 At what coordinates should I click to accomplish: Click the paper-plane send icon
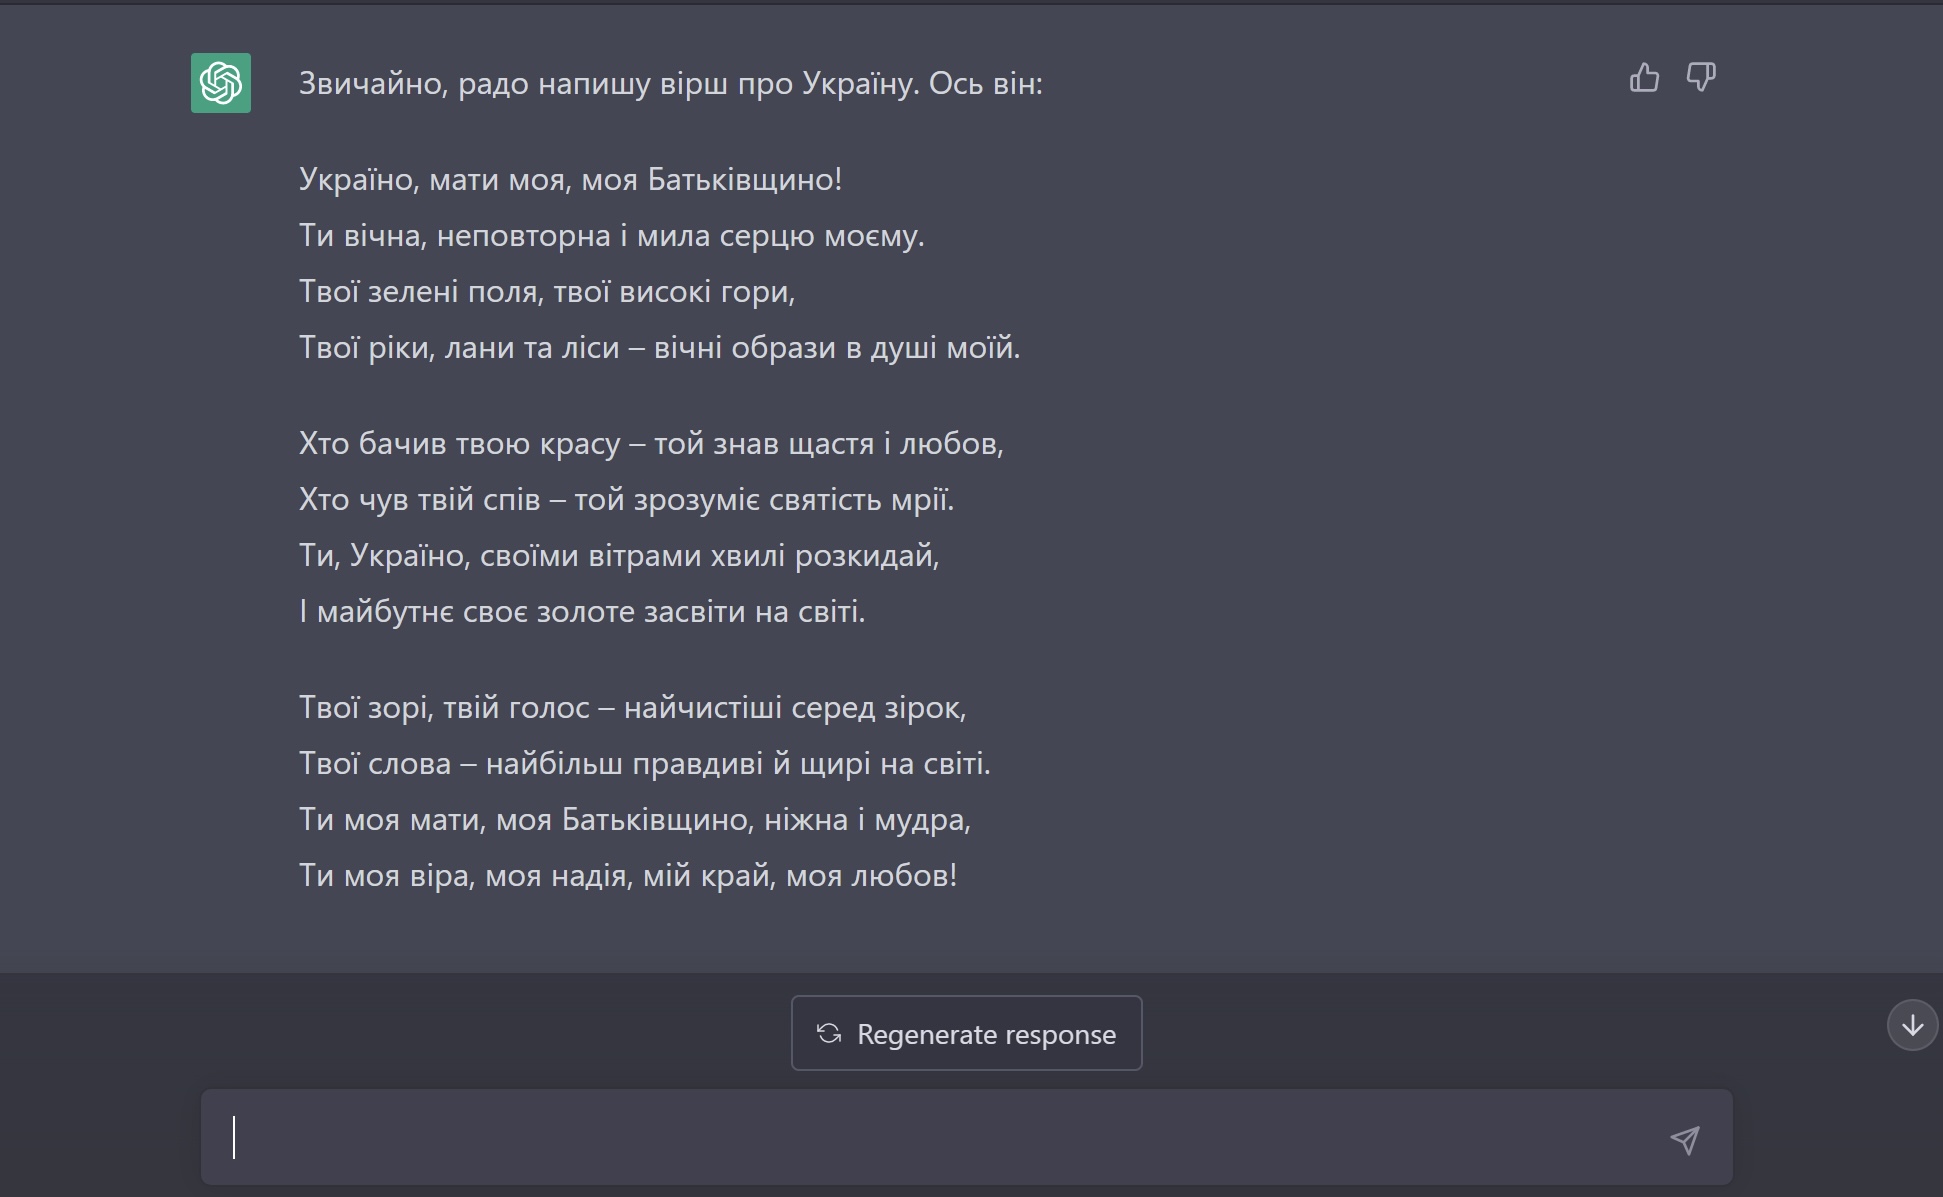point(1684,1140)
